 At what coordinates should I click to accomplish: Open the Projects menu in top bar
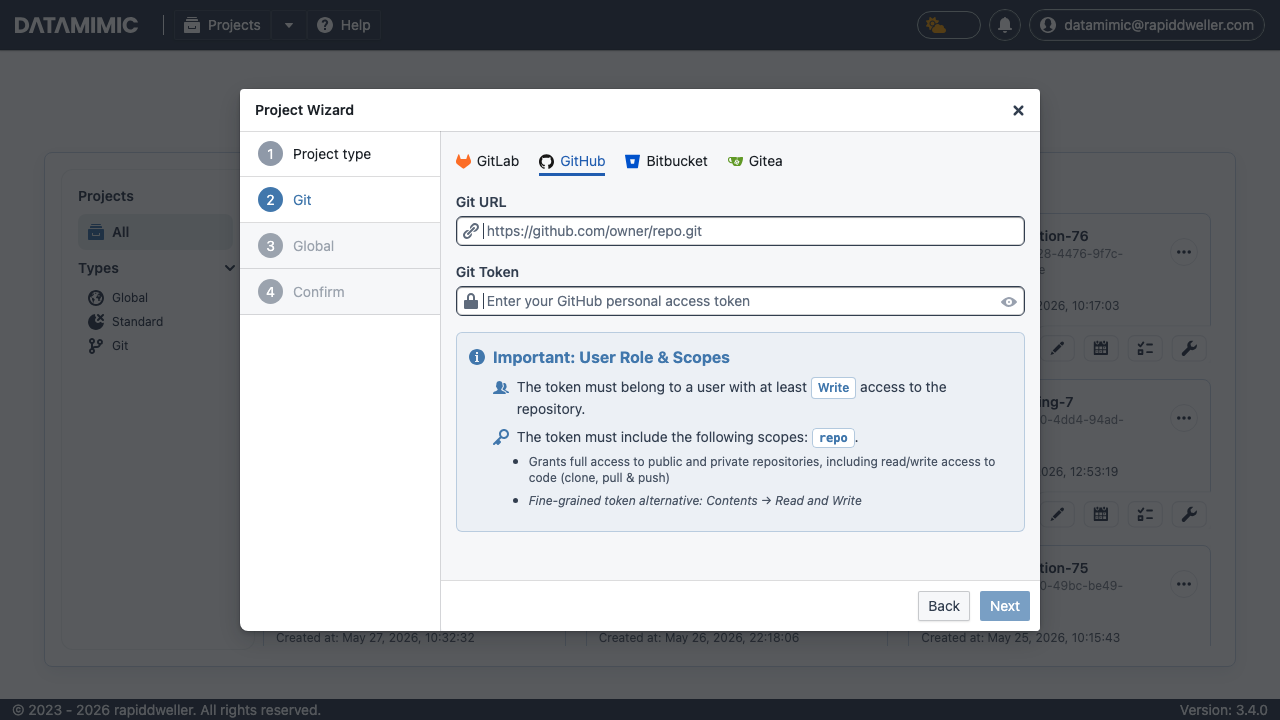223,25
